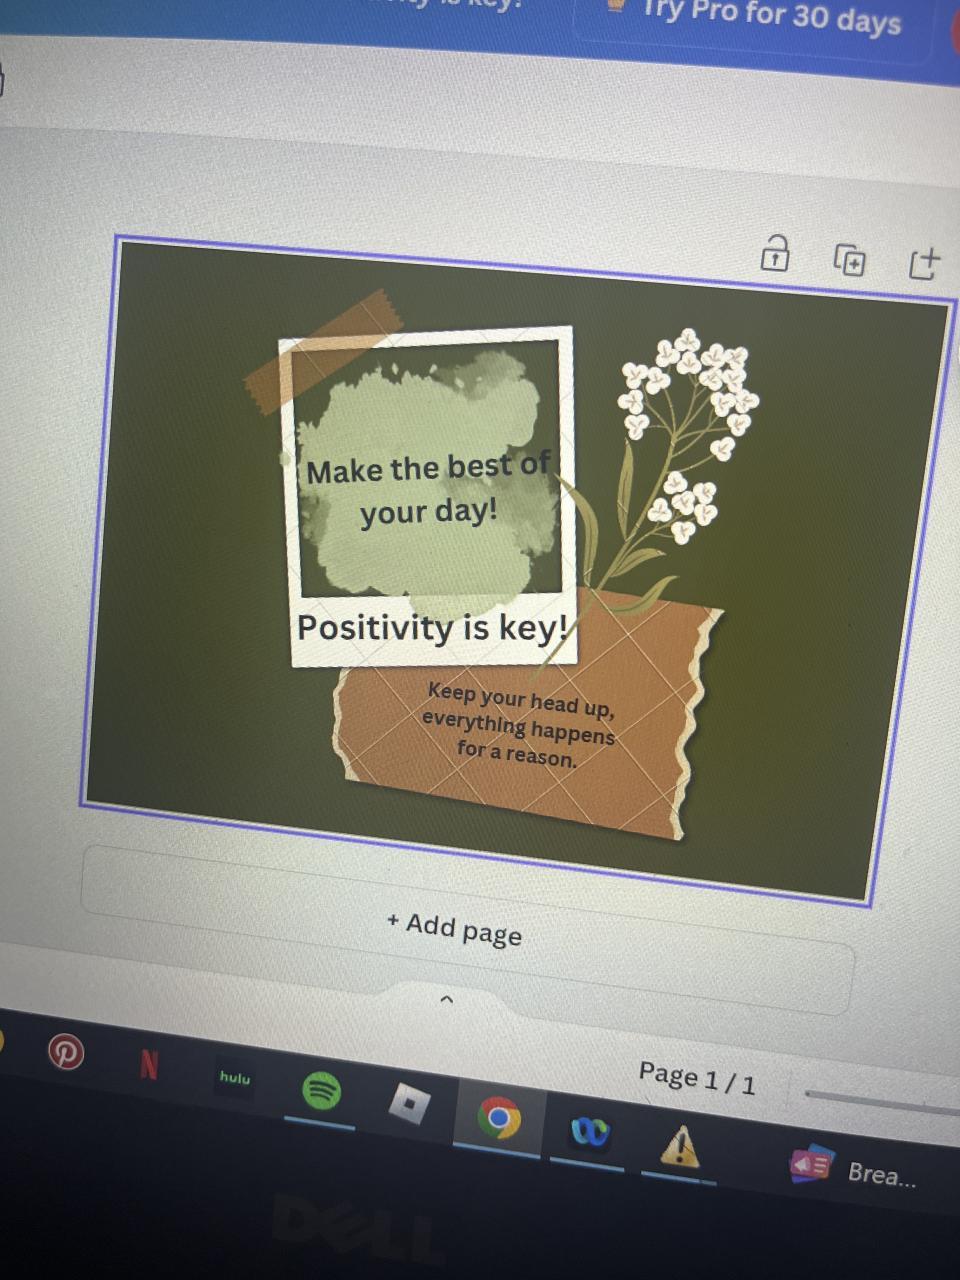Open Spotify in the taskbar
The height and width of the screenshot is (1280, 960).
point(321,1091)
